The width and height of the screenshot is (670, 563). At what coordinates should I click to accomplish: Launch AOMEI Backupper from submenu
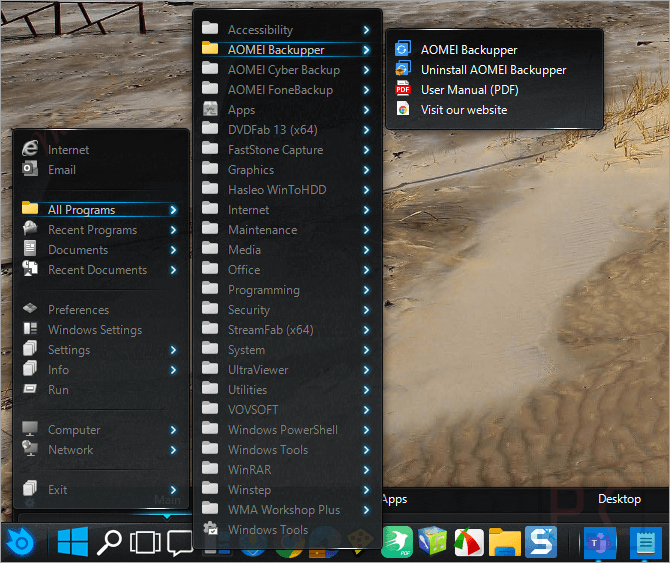click(x=469, y=50)
